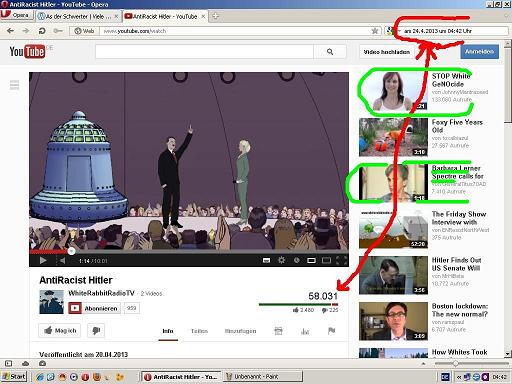Click the dislike thumbs-down button
This screenshot has width=512, height=384.
pyautogui.click(x=96, y=330)
